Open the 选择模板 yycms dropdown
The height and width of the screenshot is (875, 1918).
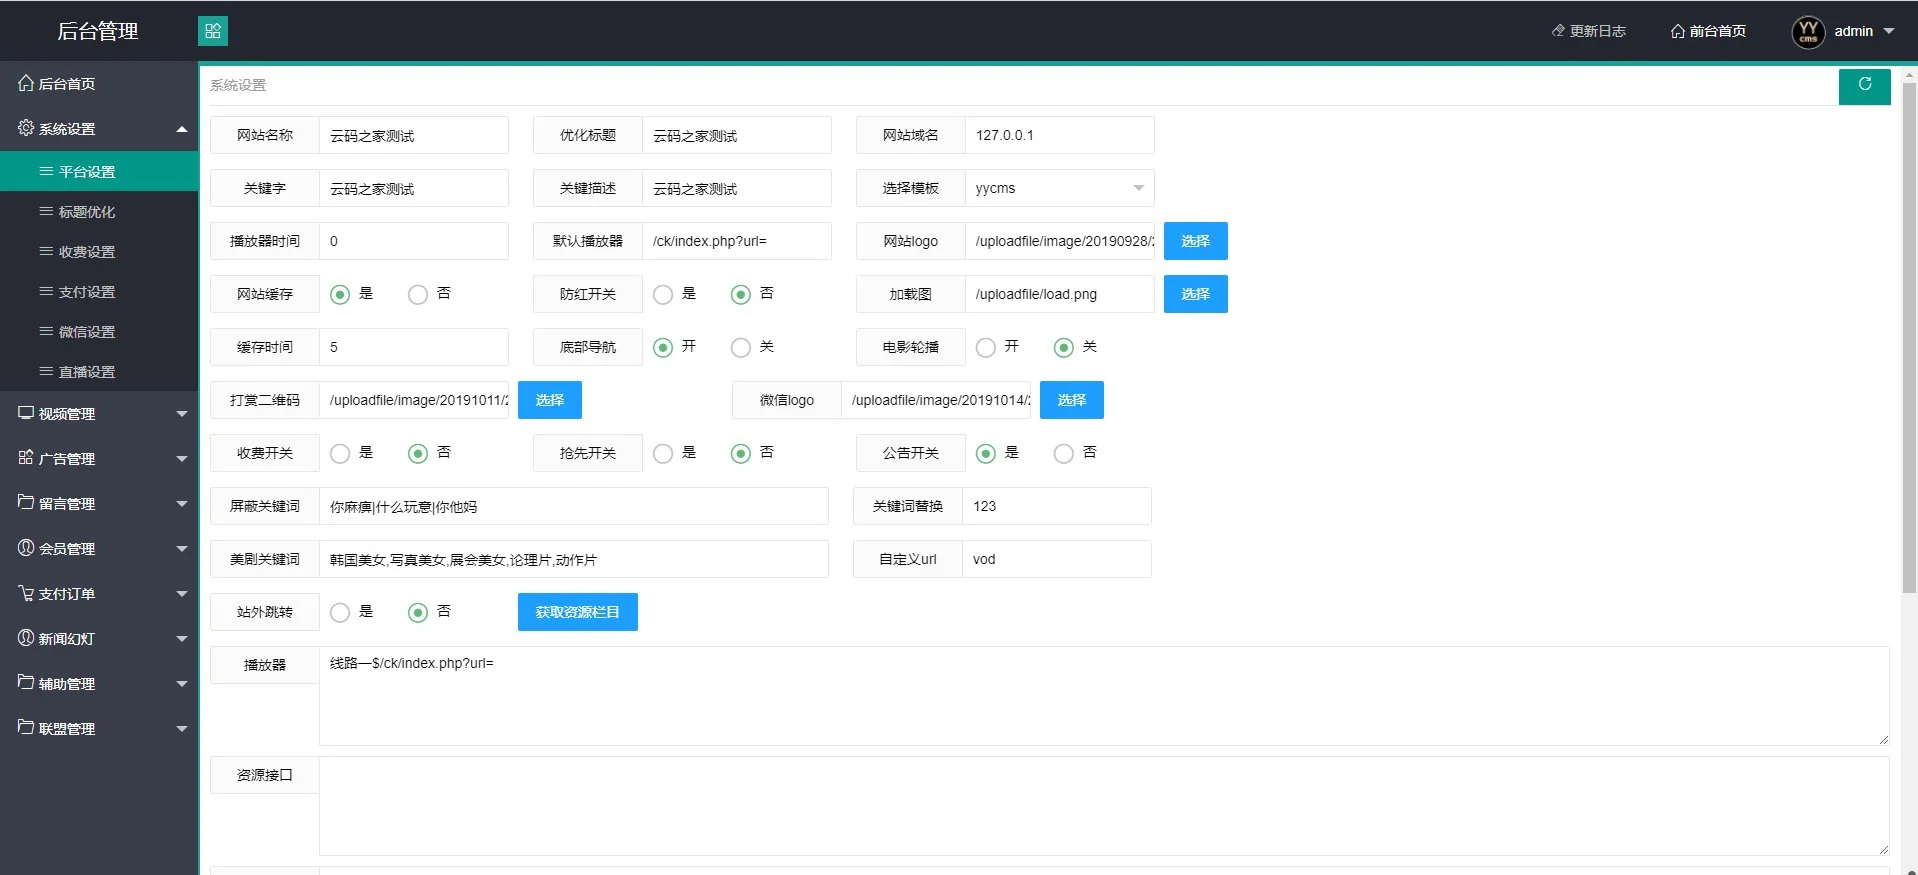pos(1058,188)
